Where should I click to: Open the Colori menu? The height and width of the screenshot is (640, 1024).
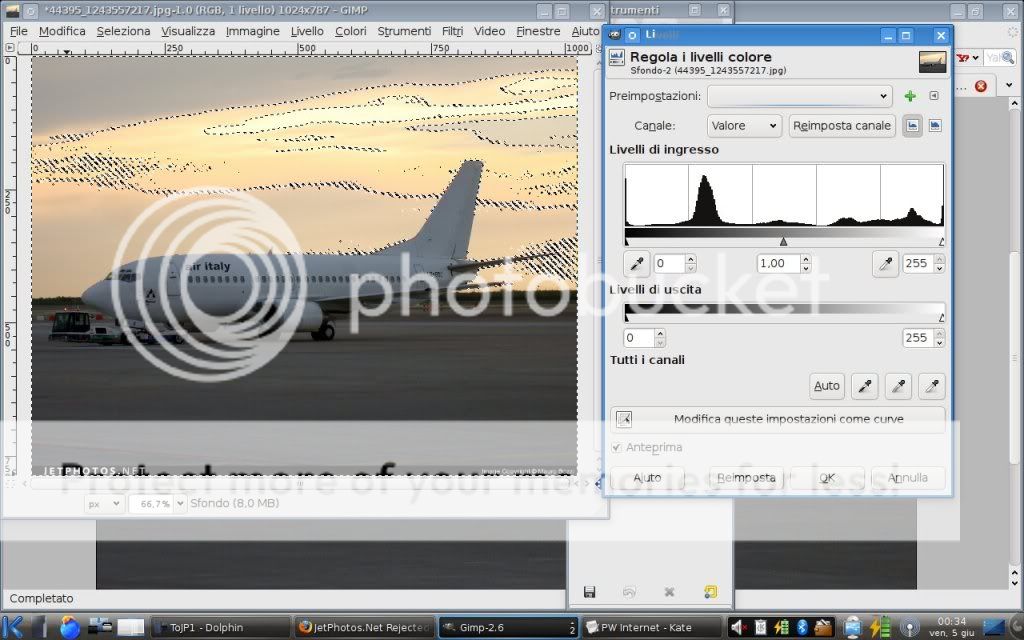[351, 31]
